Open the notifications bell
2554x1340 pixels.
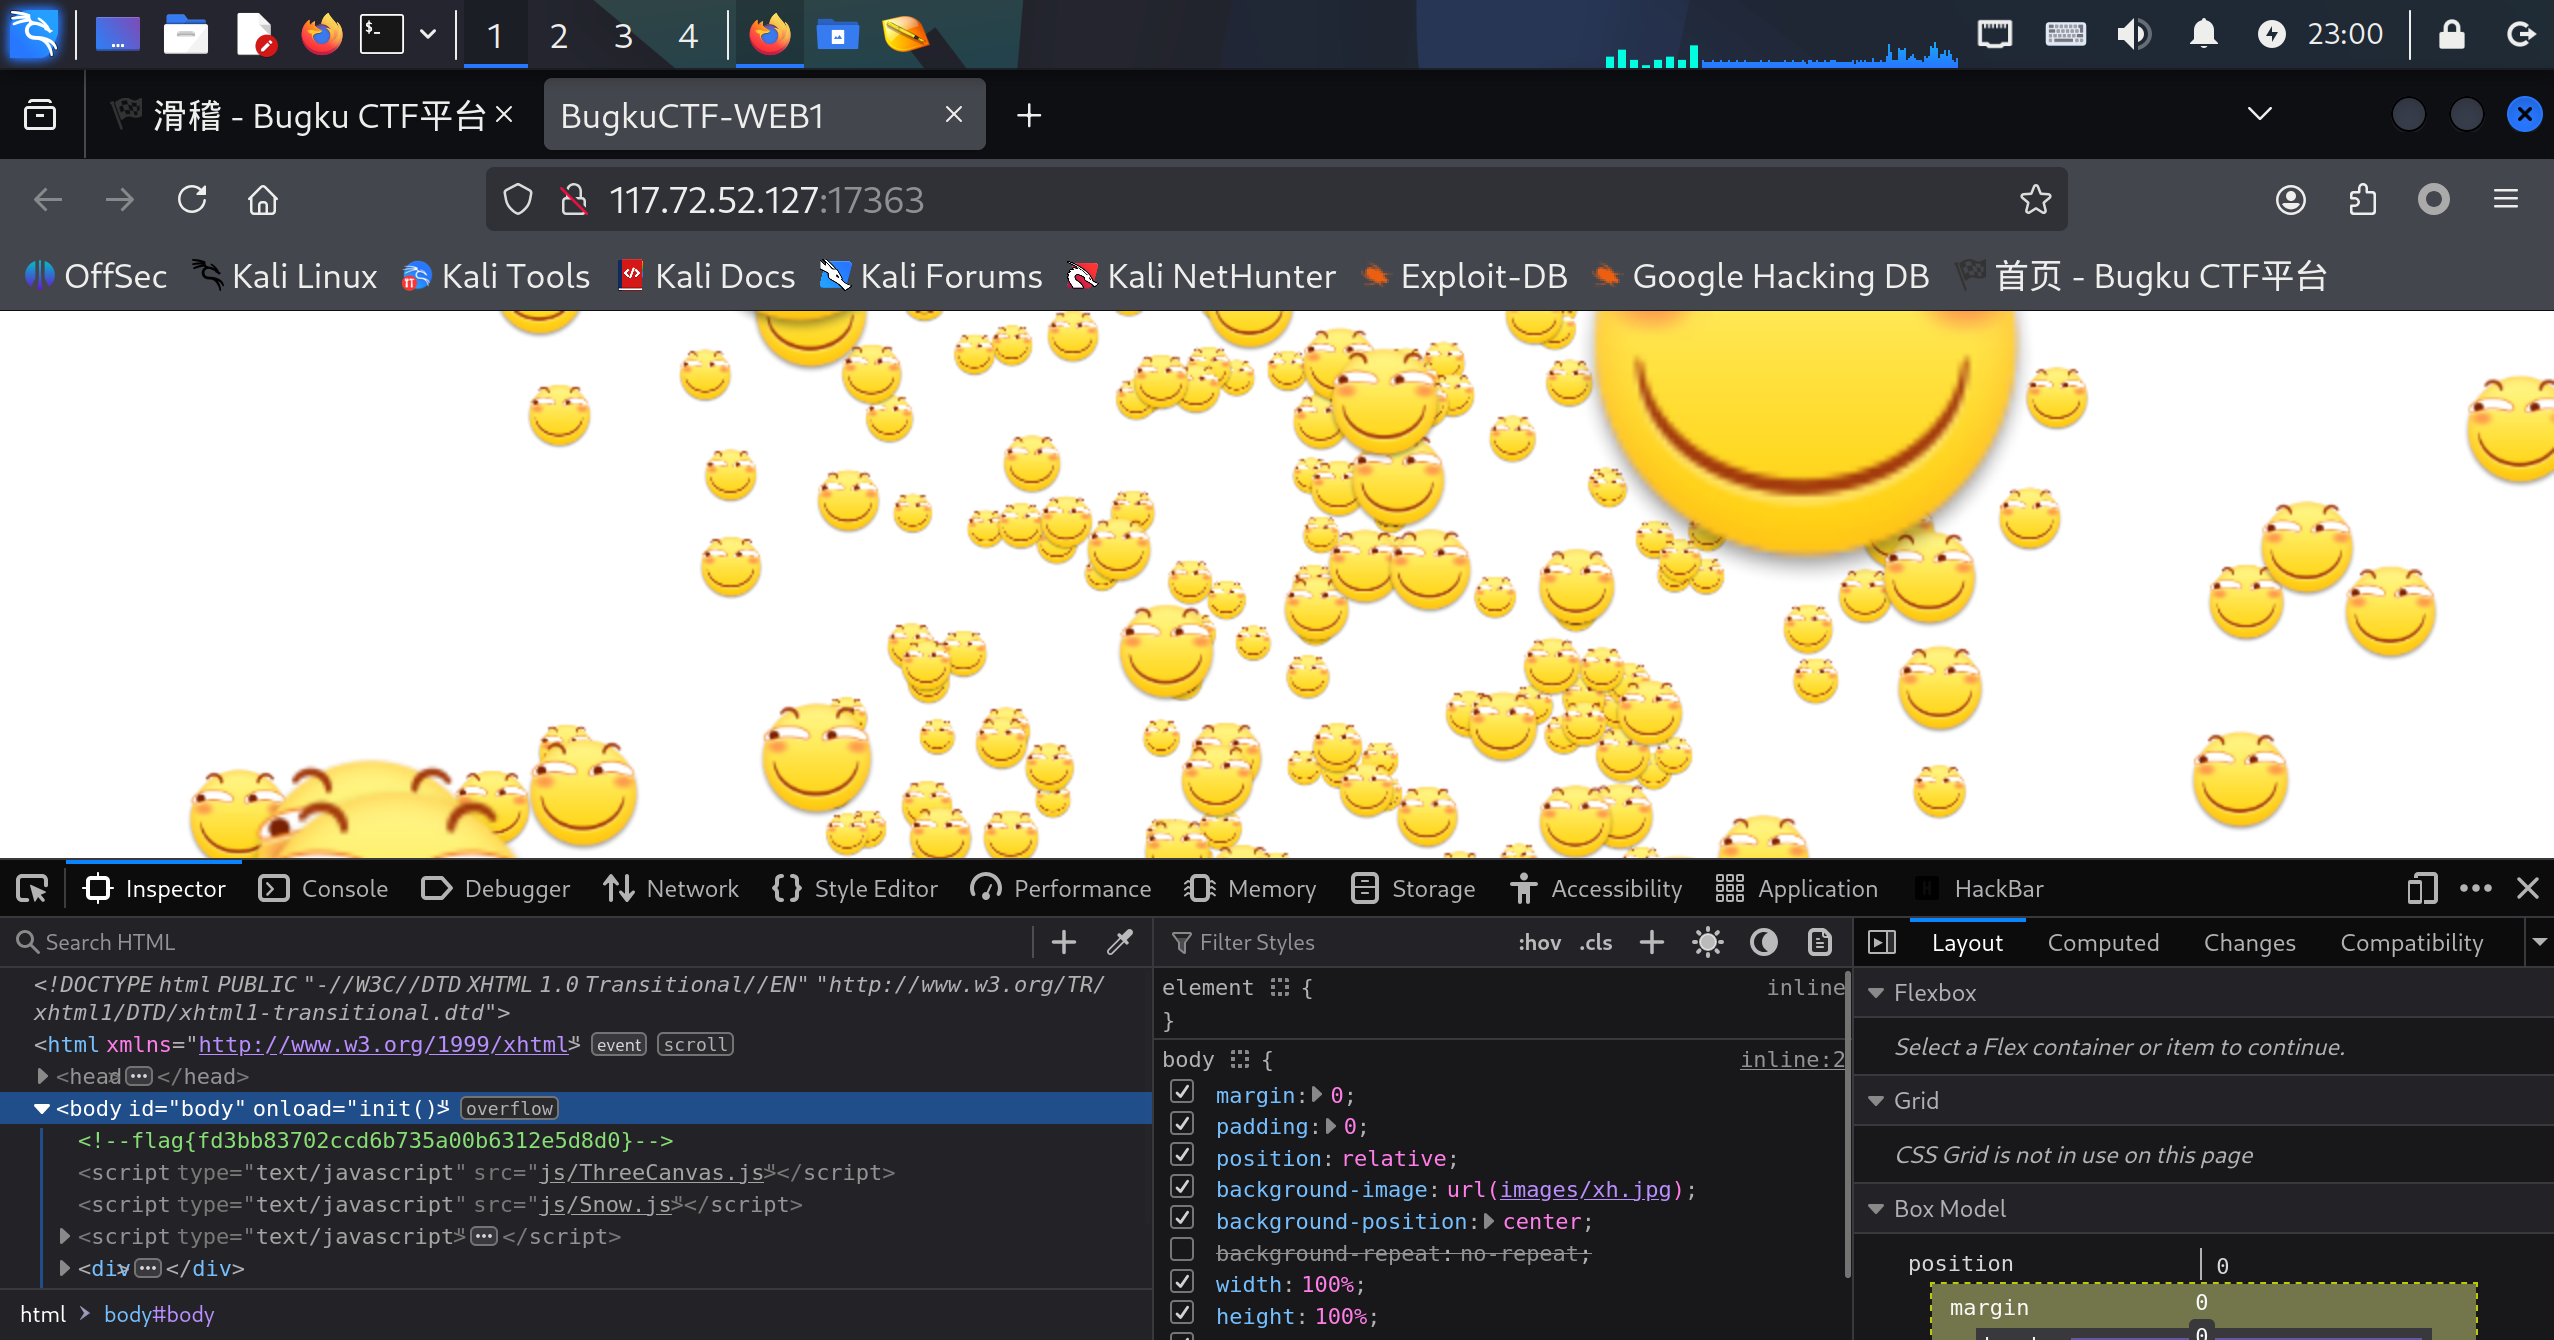(x=2203, y=34)
